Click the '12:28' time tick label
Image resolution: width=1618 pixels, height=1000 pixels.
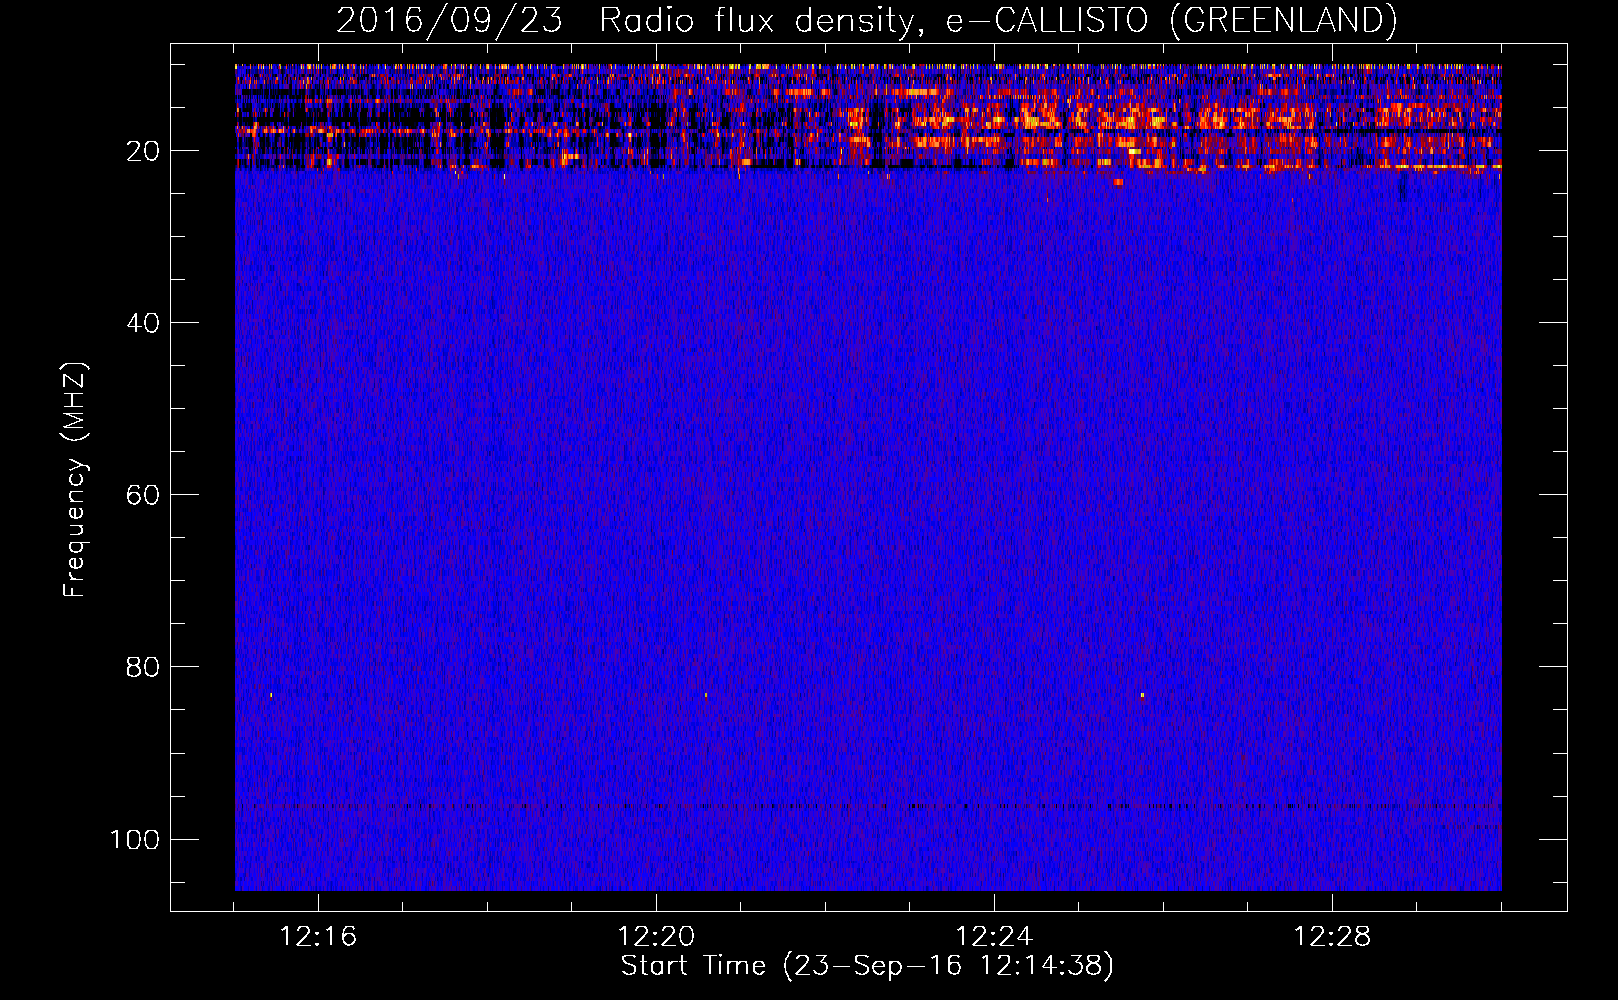[1332, 937]
